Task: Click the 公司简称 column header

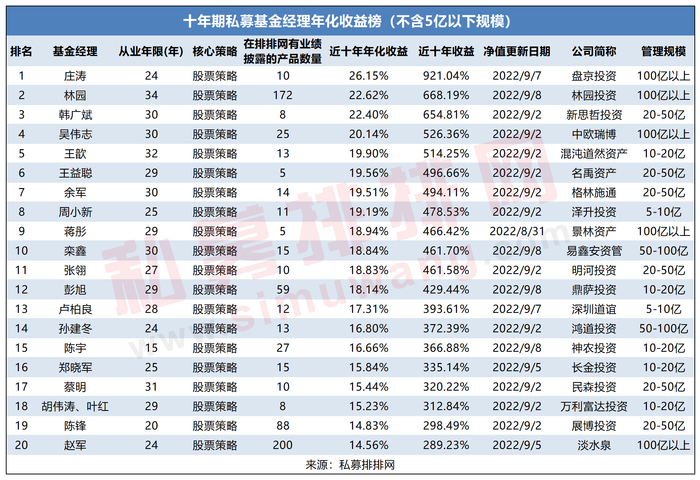Action: point(594,51)
